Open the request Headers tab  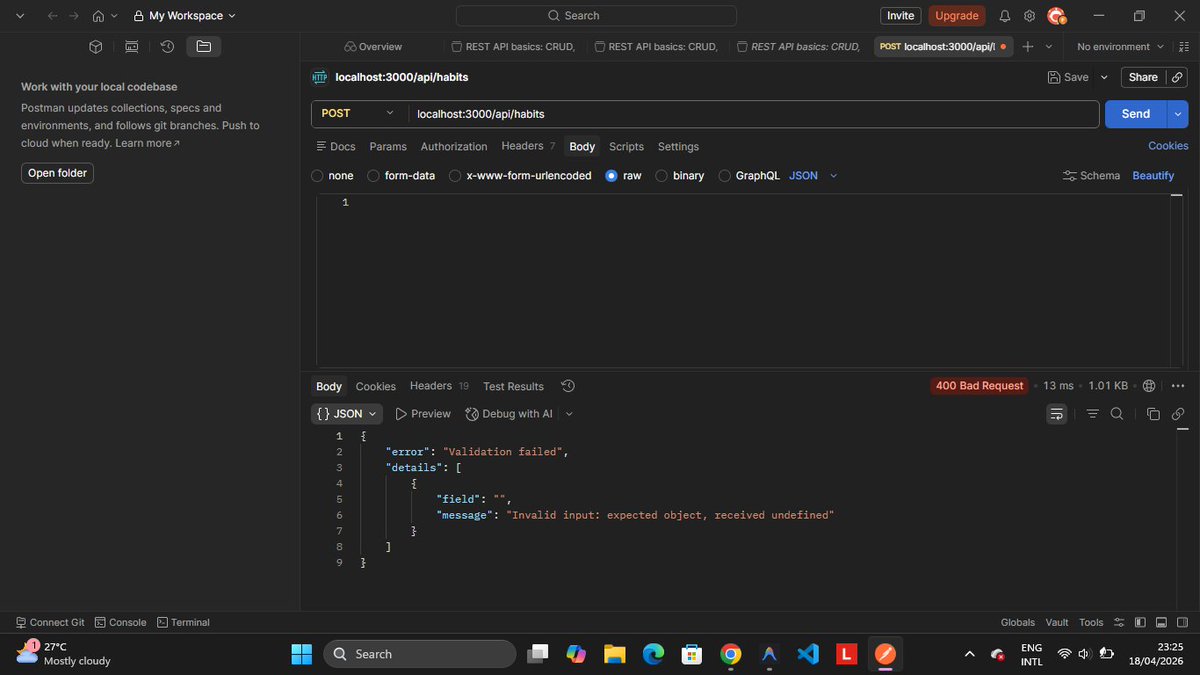pos(528,146)
